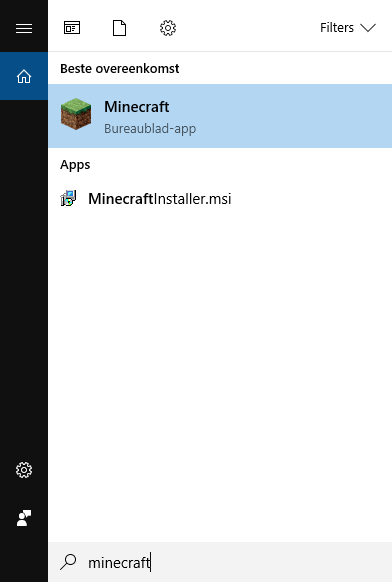The width and height of the screenshot is (392, 582).
Task: Filter results by Apps icon
Action: pyautogui.click(x=72, y=28)
